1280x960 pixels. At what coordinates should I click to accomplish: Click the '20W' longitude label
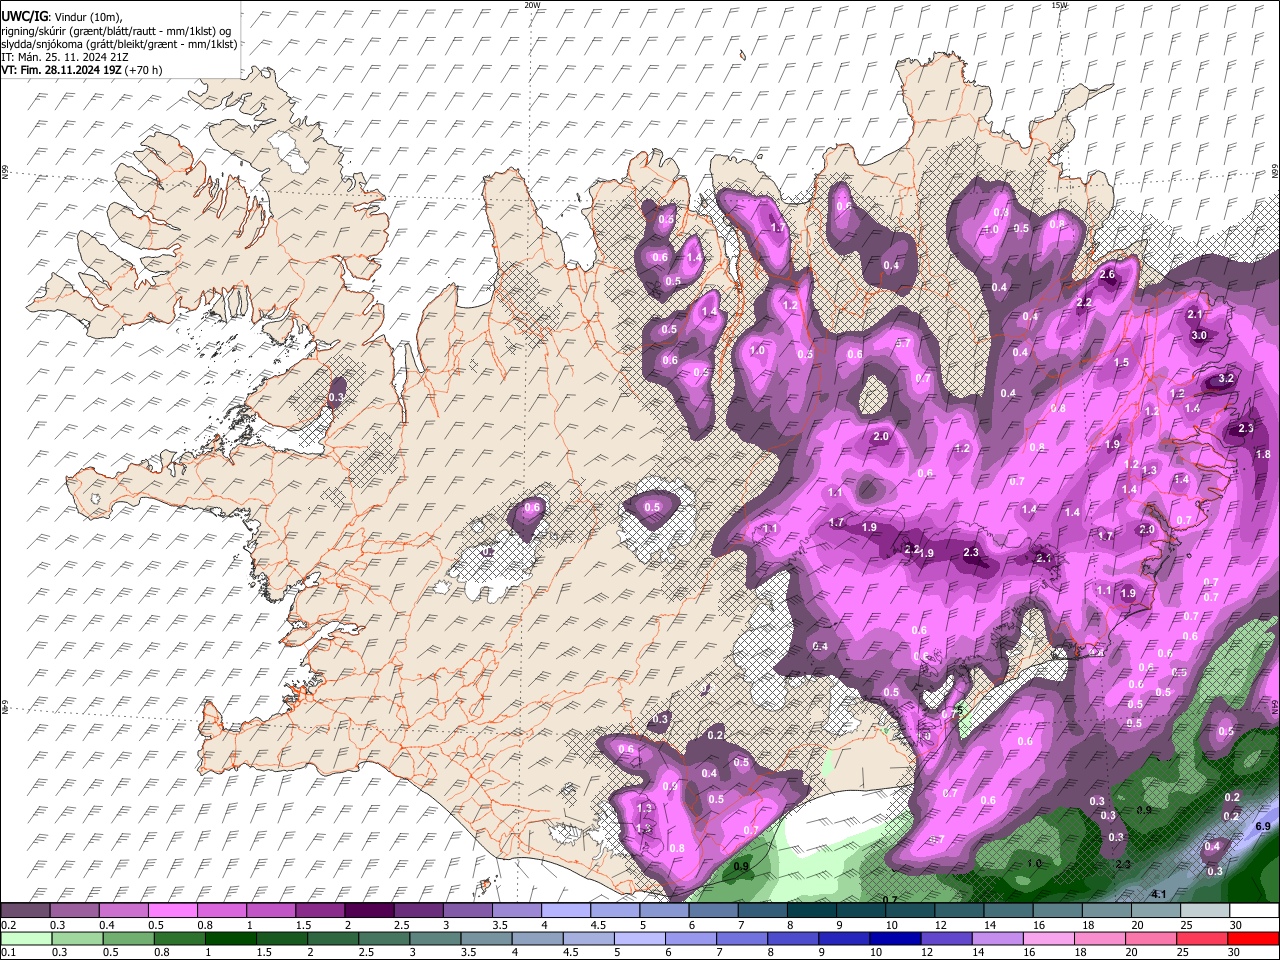532,5
